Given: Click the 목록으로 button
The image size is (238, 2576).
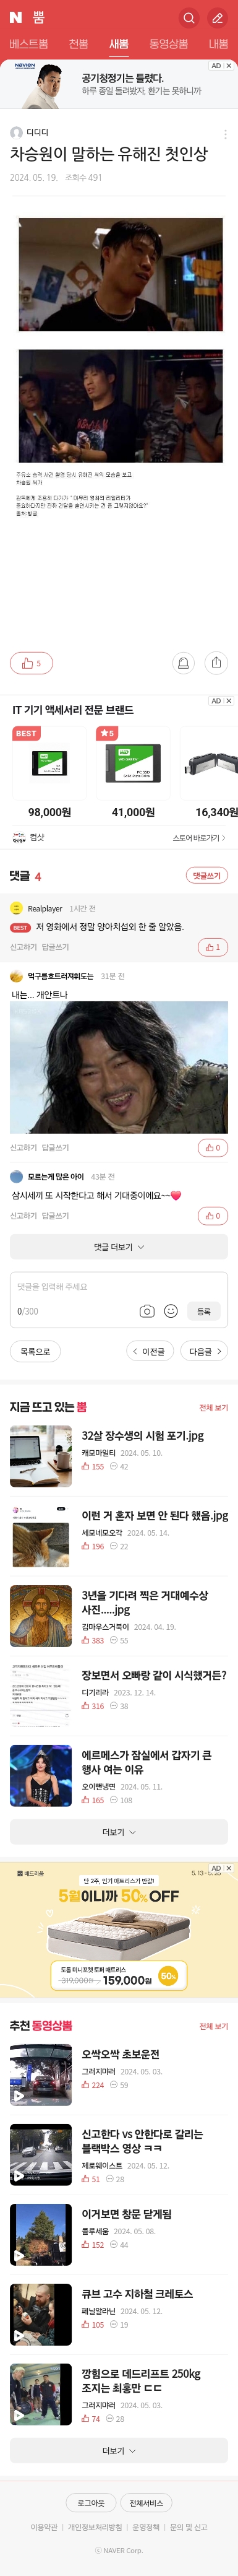Looking at the screenshot, I should pos(35,1352).
